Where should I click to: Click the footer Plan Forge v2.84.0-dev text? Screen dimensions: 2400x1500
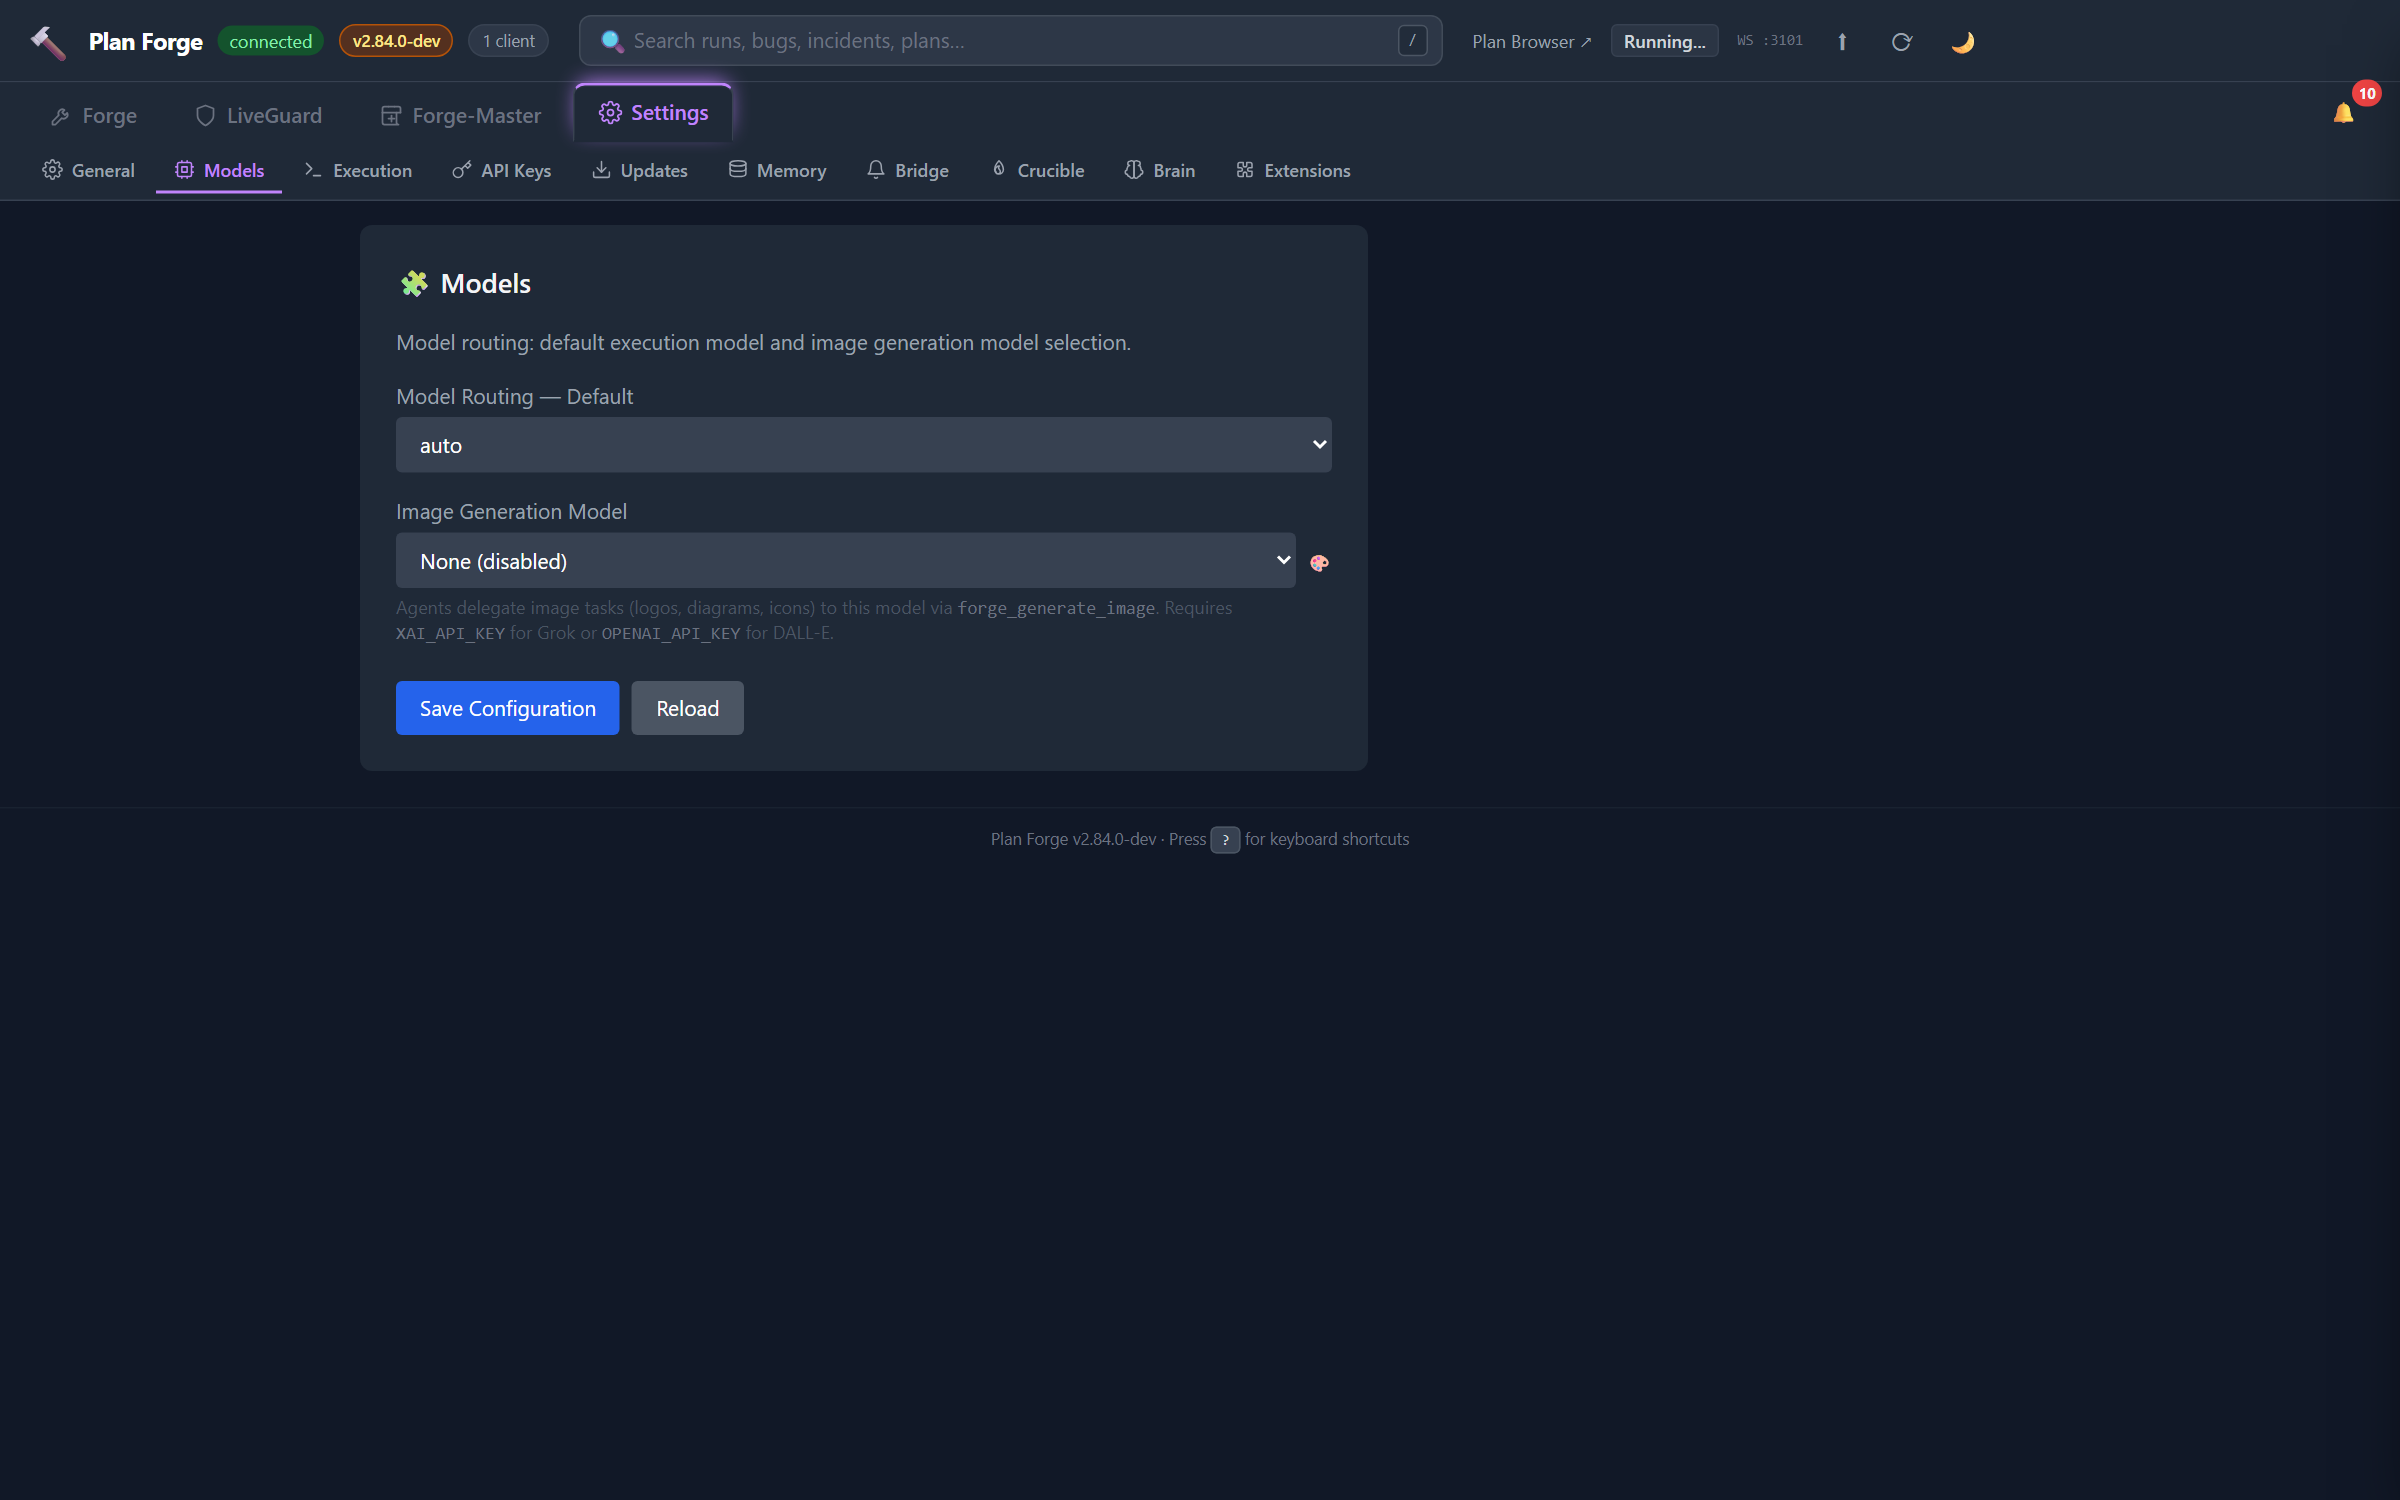[x=1073, y=840]
